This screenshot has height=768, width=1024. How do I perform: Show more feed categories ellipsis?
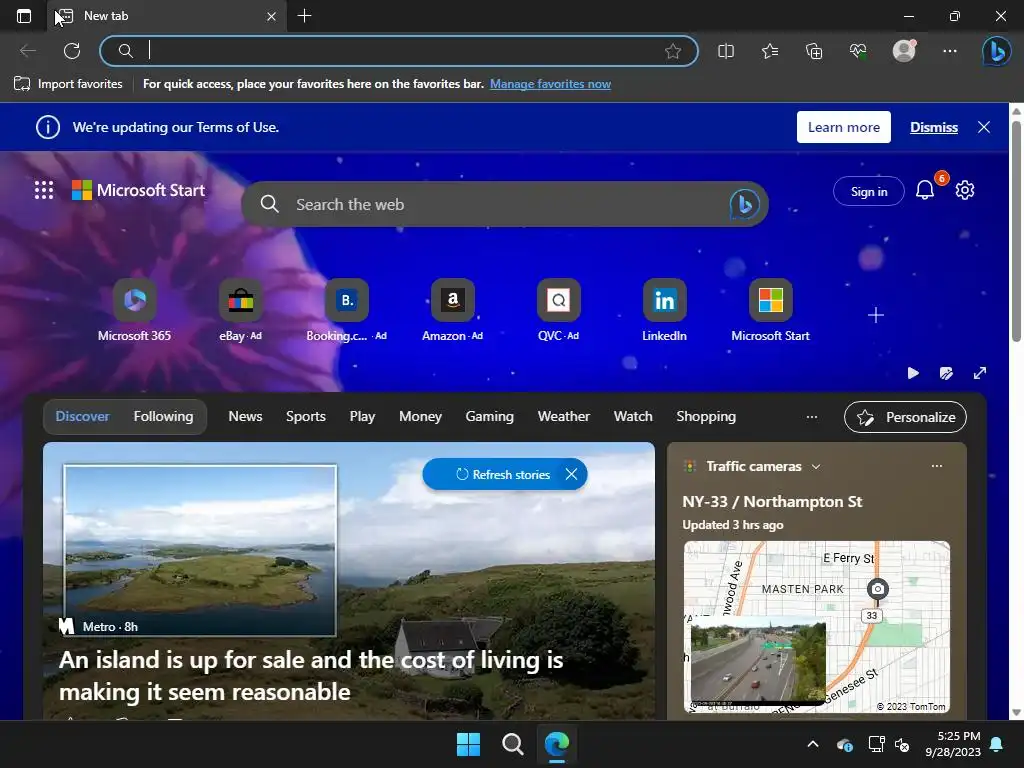(x=812, y=417)
